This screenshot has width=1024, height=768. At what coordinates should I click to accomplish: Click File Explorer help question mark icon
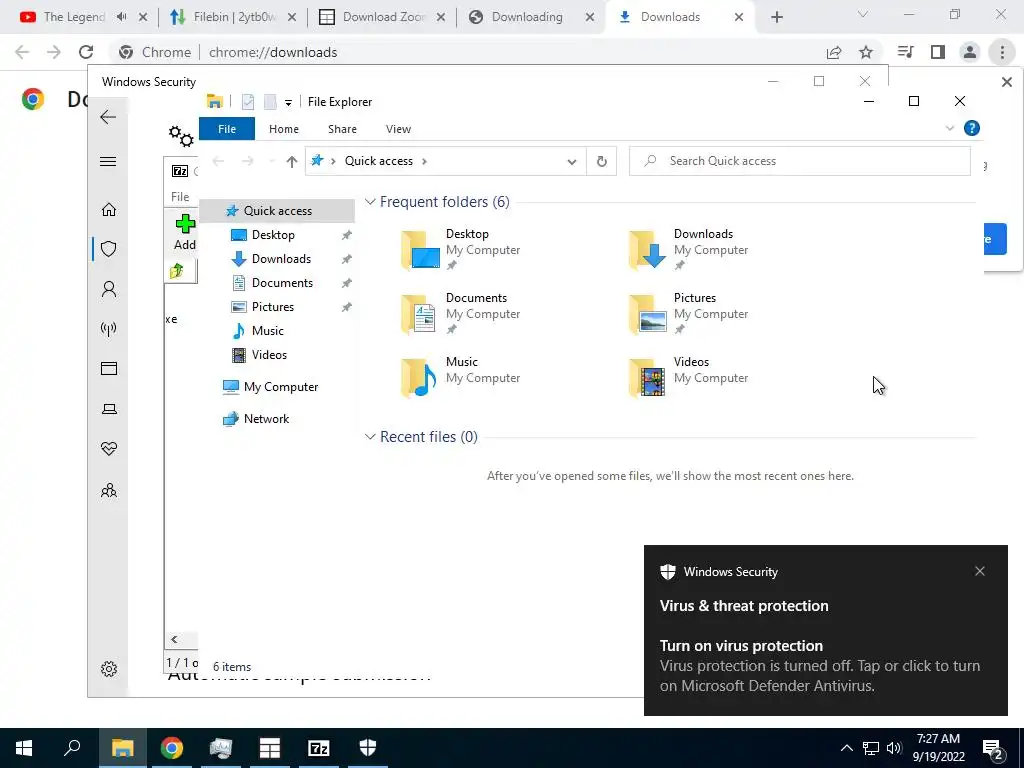point(972,129)
